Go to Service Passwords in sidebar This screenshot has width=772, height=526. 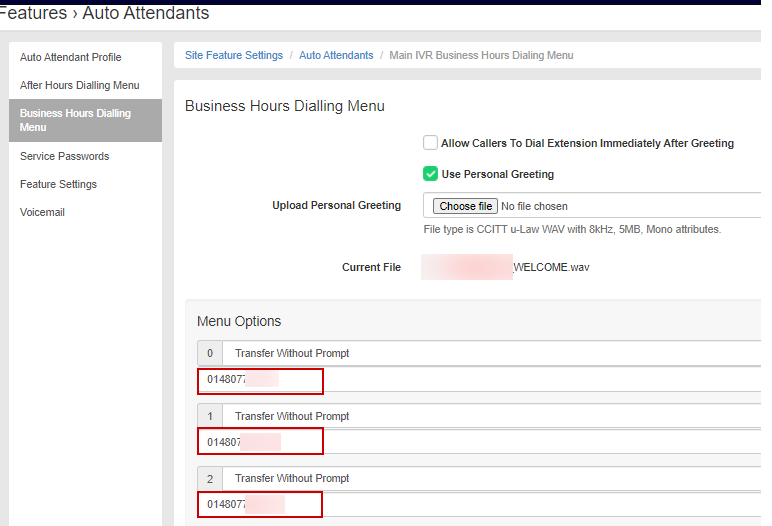point(64,156)
